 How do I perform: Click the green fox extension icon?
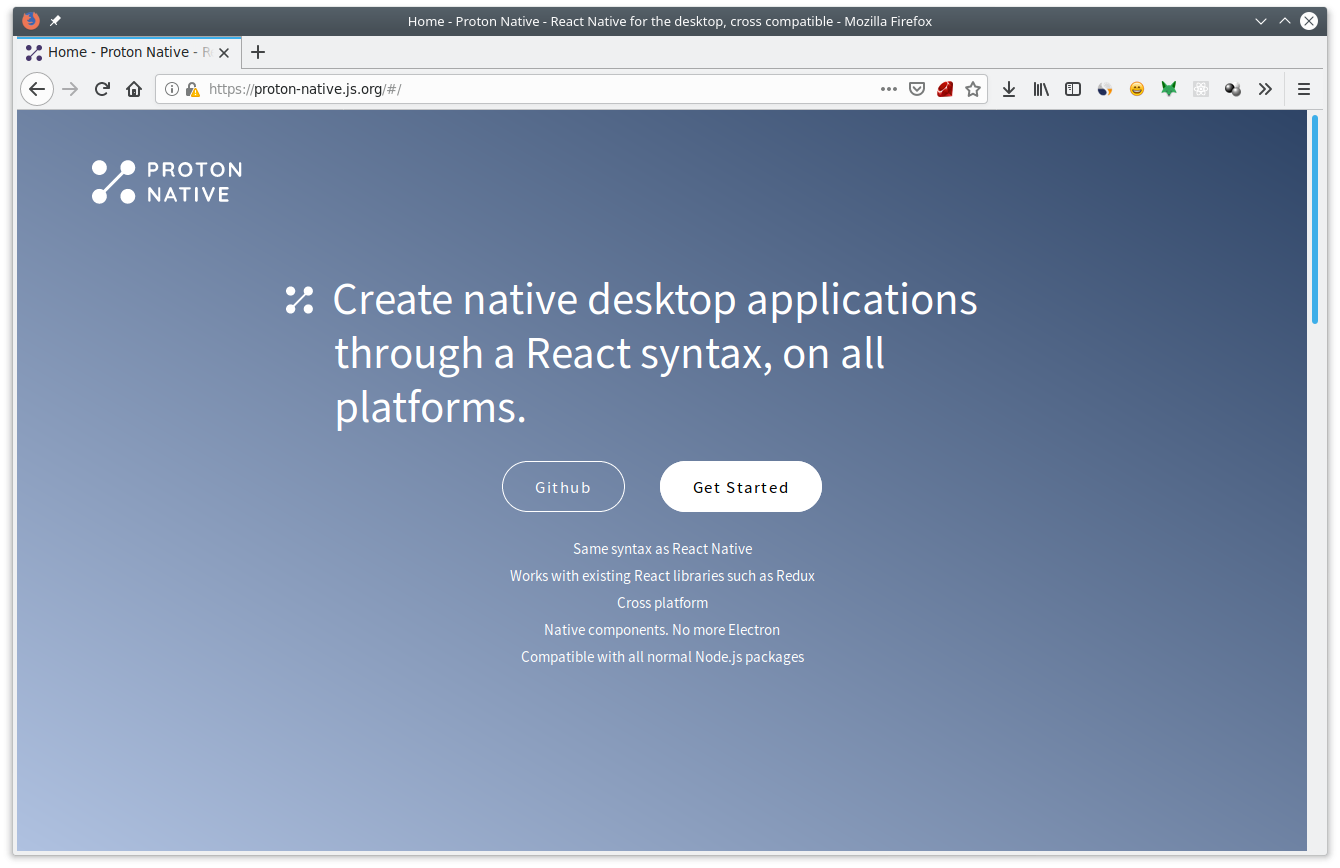1168,89
